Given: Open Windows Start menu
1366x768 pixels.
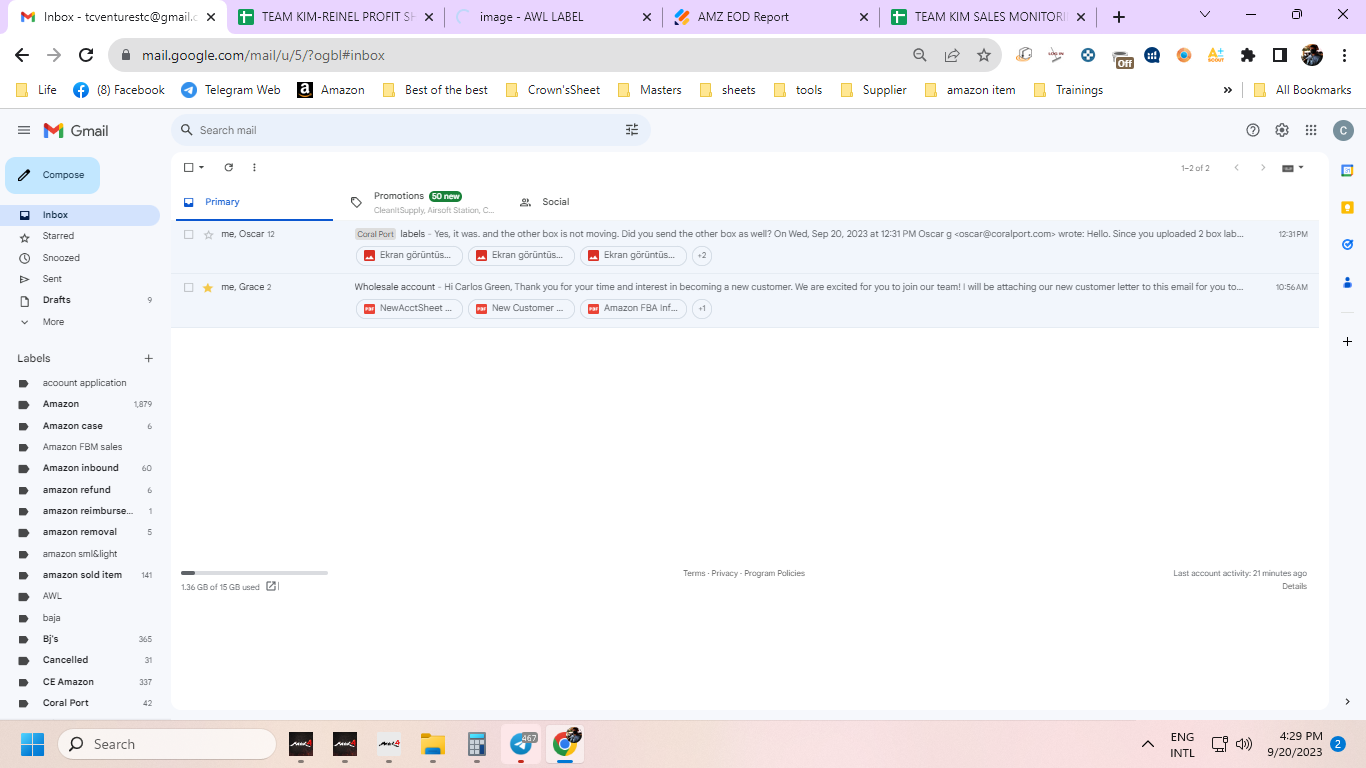Looking at the screenshot, I should pos(32,744).
